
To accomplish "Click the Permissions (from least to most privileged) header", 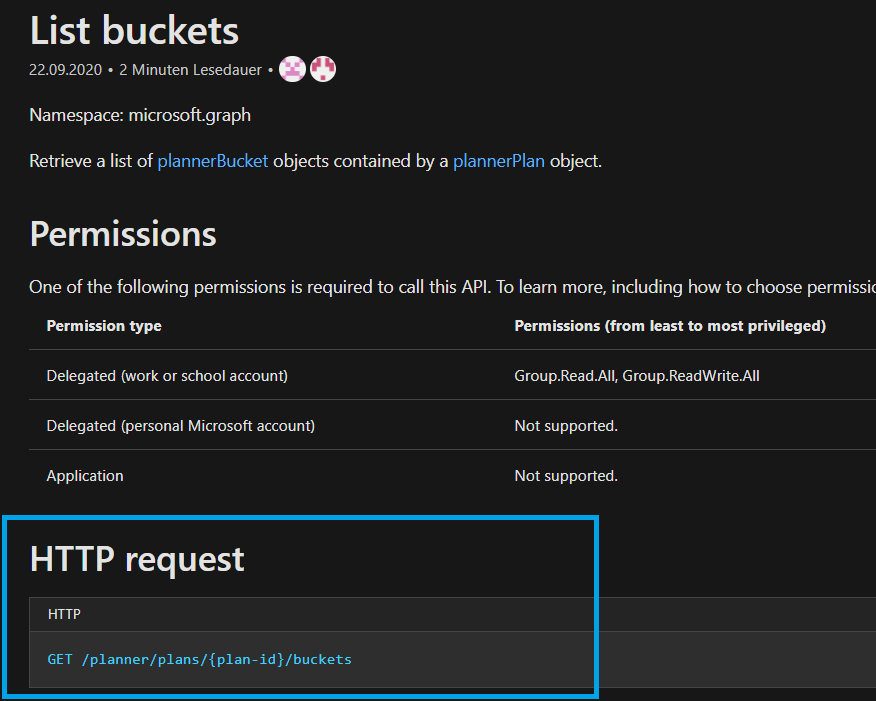I will click(x=670, y=326).
